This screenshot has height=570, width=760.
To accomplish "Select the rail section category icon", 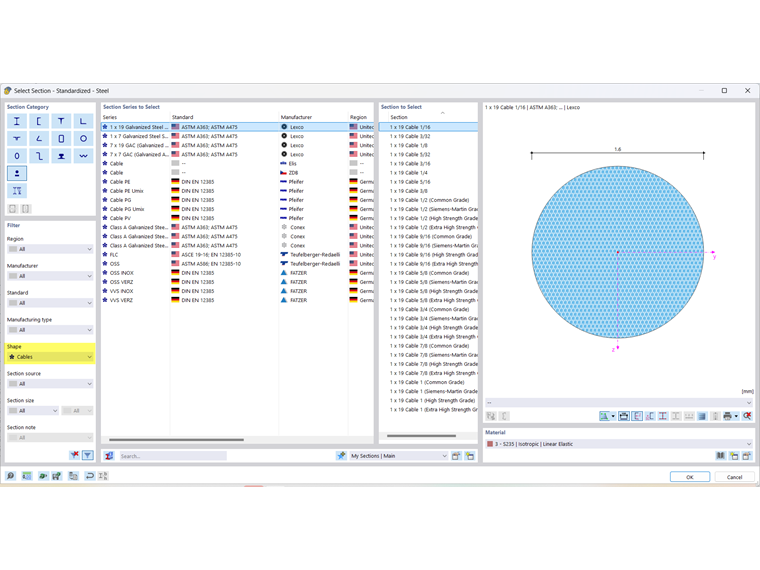I will coord(61,156).
